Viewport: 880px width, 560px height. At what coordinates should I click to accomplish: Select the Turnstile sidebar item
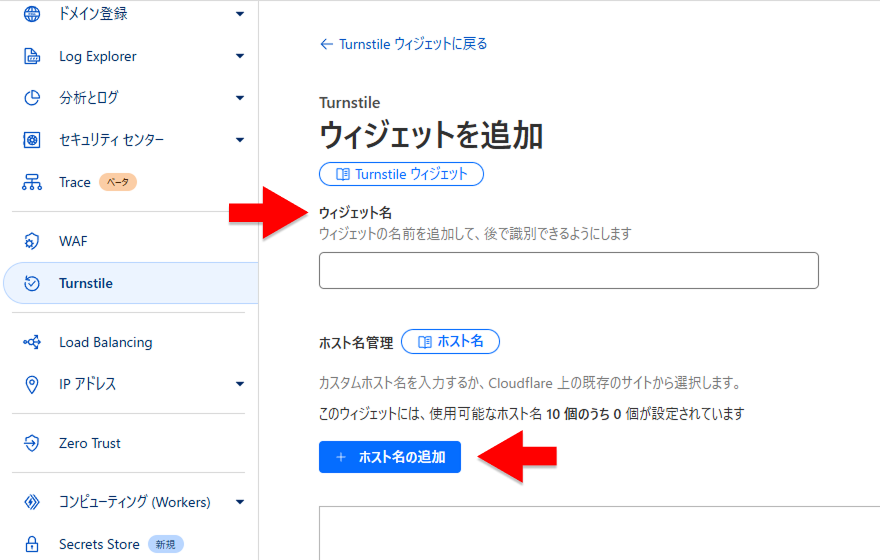coord(130,283)
